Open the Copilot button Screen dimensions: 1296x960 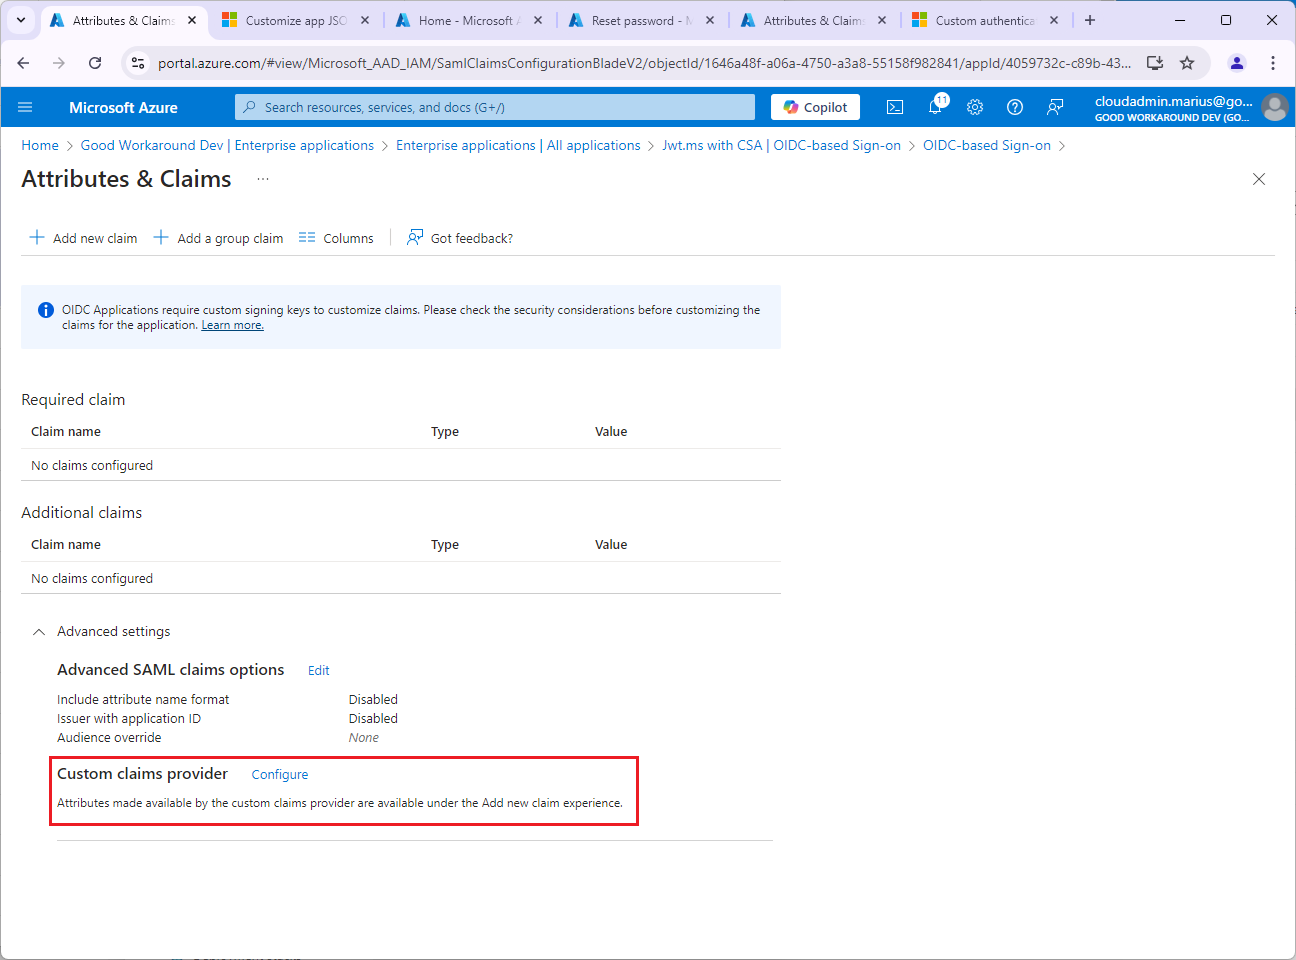(815, 107)
